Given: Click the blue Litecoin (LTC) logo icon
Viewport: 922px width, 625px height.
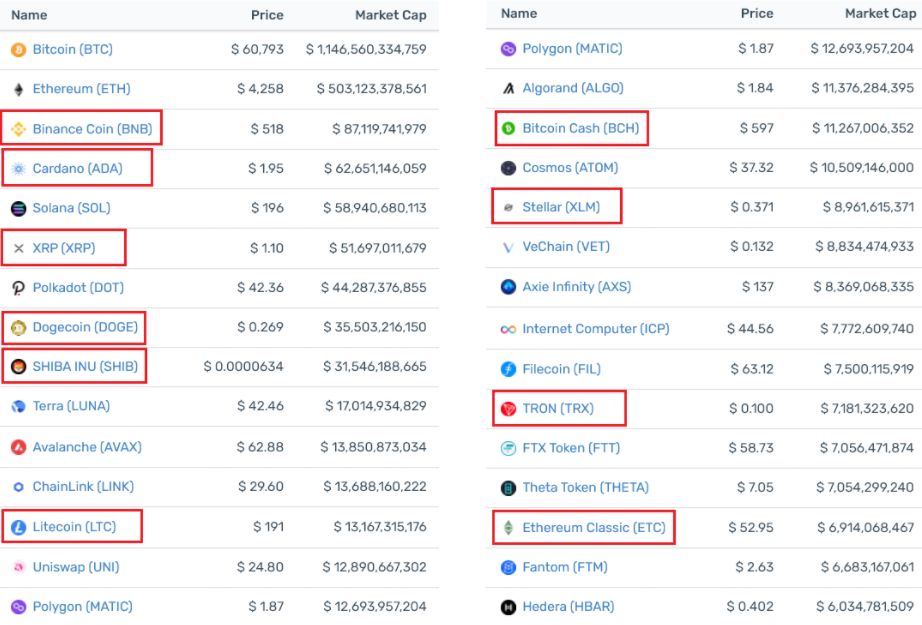Looking at the screenshot, I should click(18, 527).
